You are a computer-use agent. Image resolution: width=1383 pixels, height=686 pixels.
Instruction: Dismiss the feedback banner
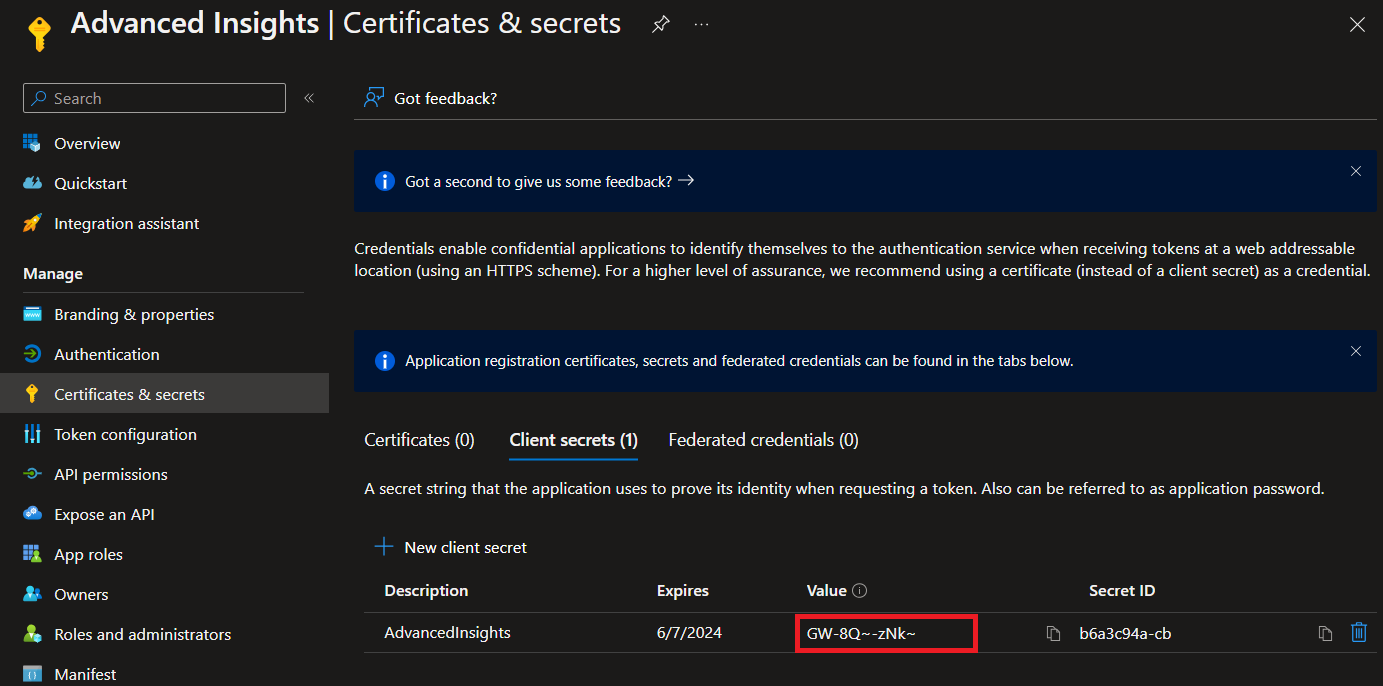pyautogui.click(x=1355, y=171)
